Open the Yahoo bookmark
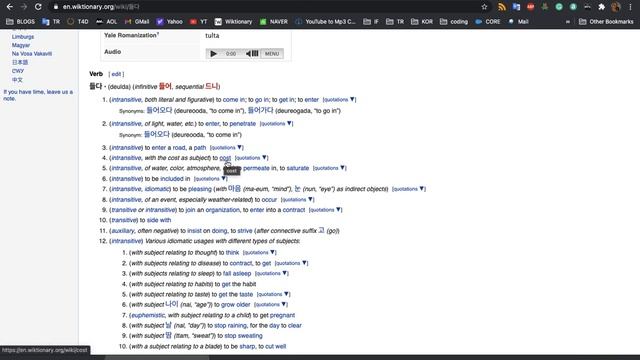Screen dimensions: 640x360 click(x=169, y=22)
